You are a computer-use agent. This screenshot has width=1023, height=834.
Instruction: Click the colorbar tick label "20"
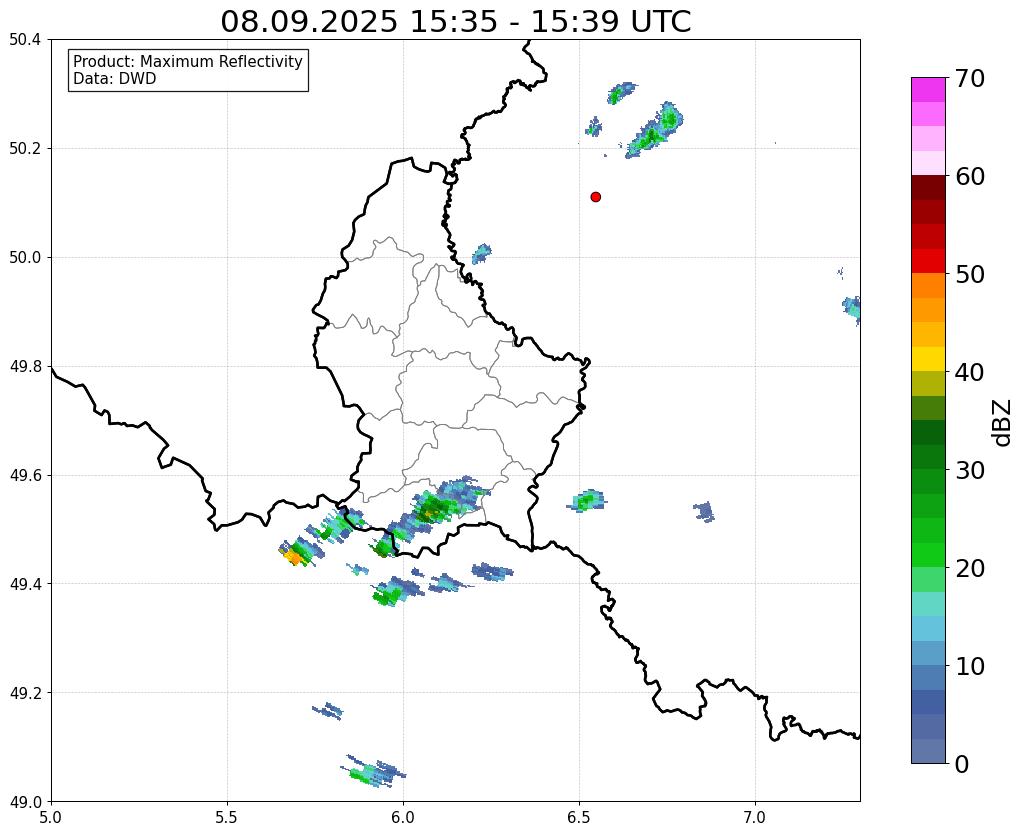[x=969, y=568]
